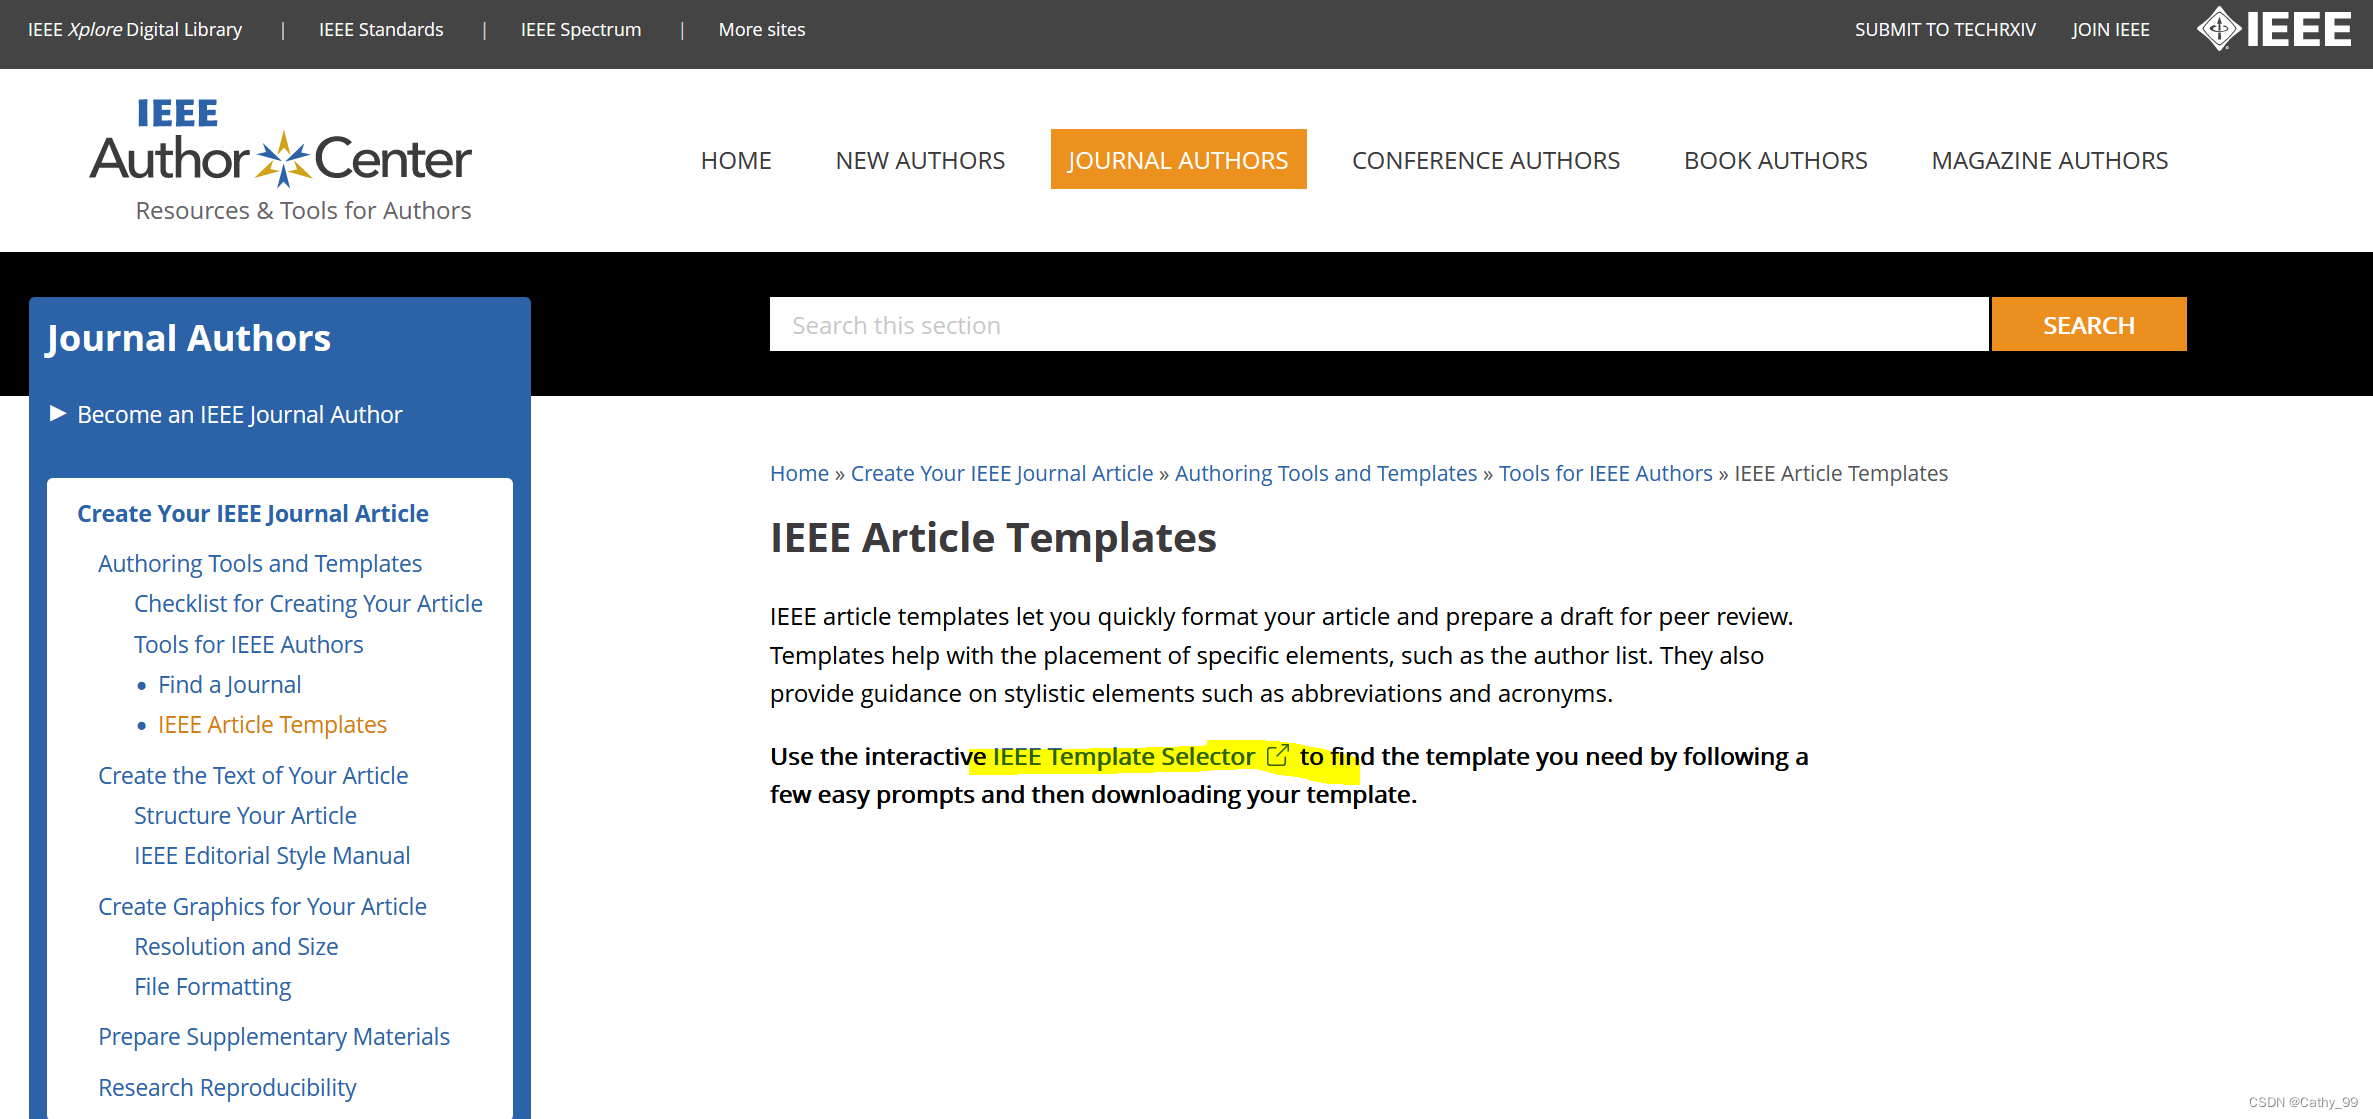Click the Journal Authors sidebar heading

[188, 338]
